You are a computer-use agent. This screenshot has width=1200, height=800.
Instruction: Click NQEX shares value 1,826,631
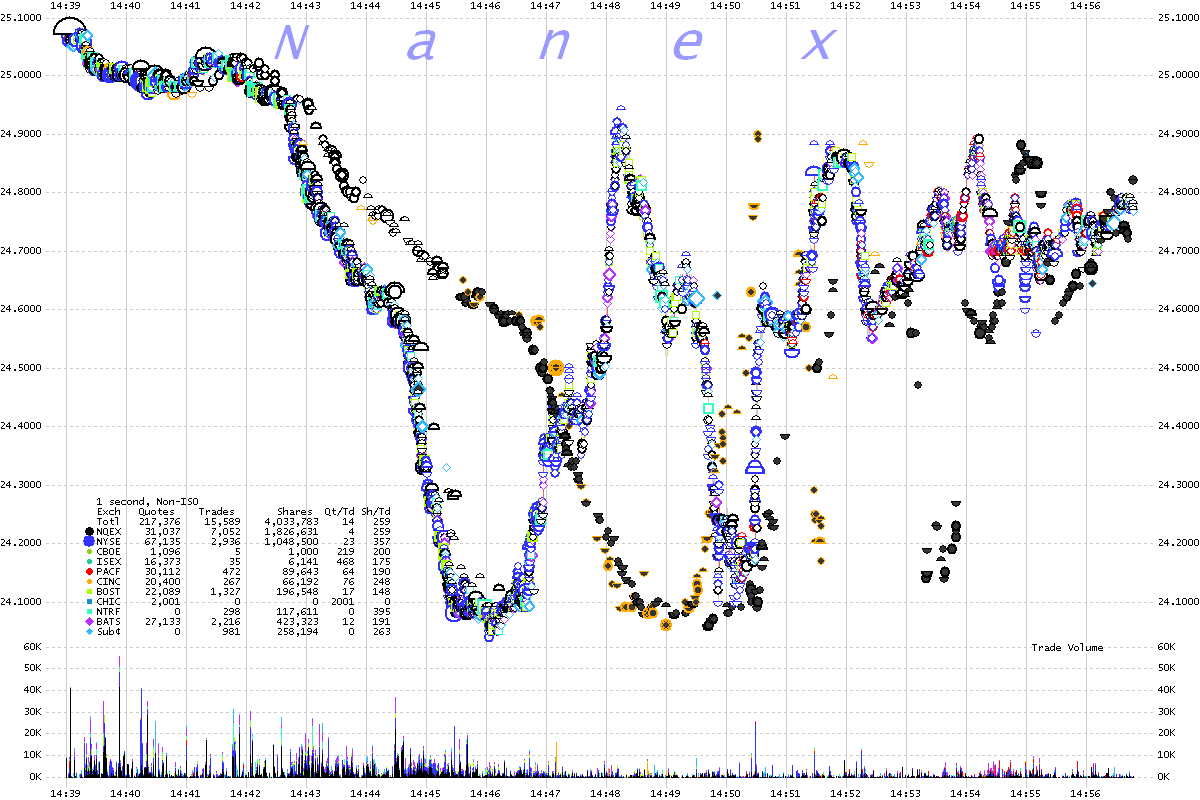coord(292,531)
